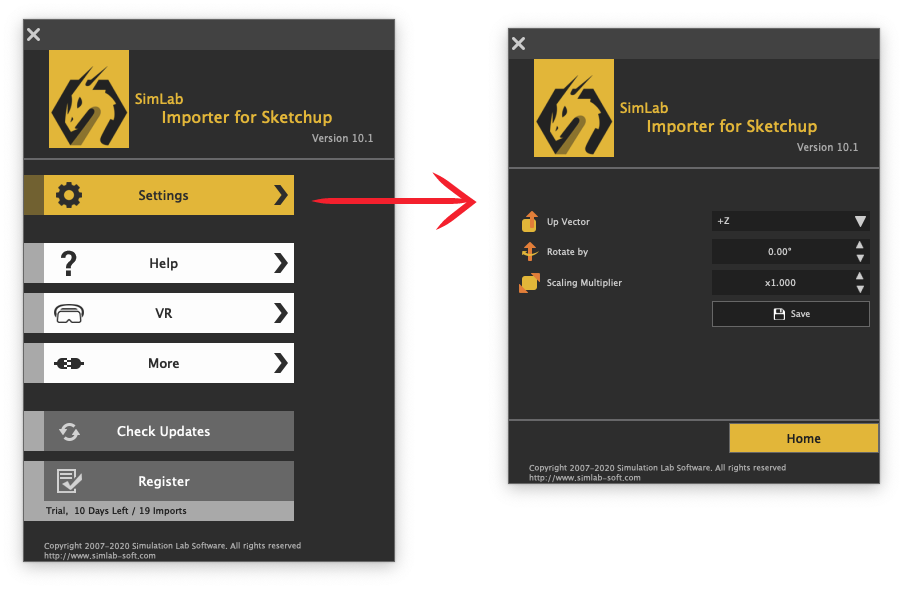Close the main SimLab importer window
This screenshot has width=903, height=589.
pyautogui.click(x=33, y=35)
